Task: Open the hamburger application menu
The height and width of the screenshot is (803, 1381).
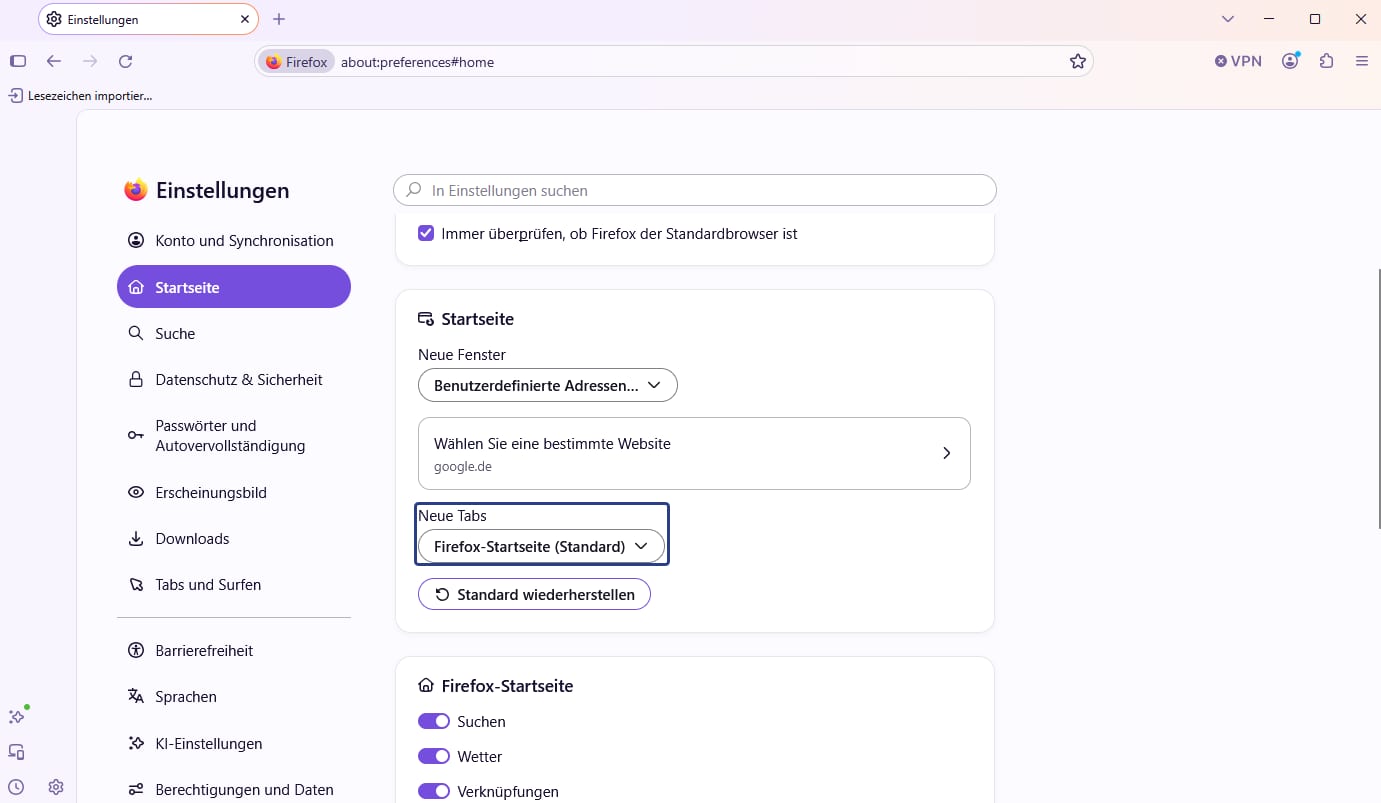Action: [1361, 61]
